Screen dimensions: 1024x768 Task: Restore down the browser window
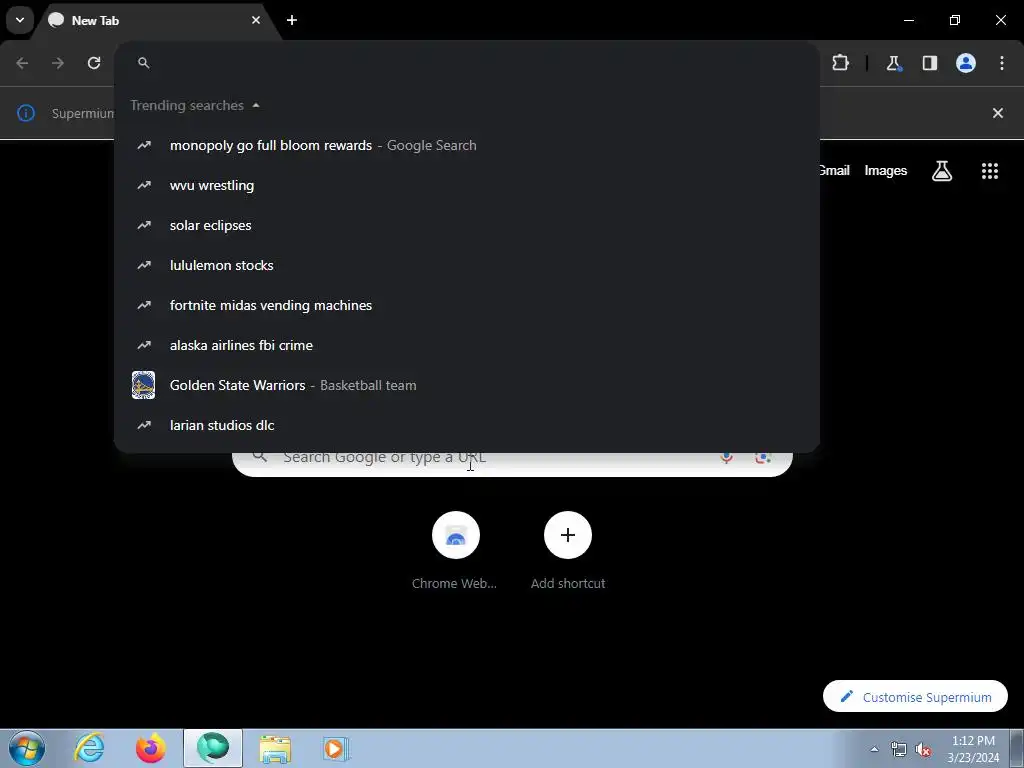coord(955,20)
